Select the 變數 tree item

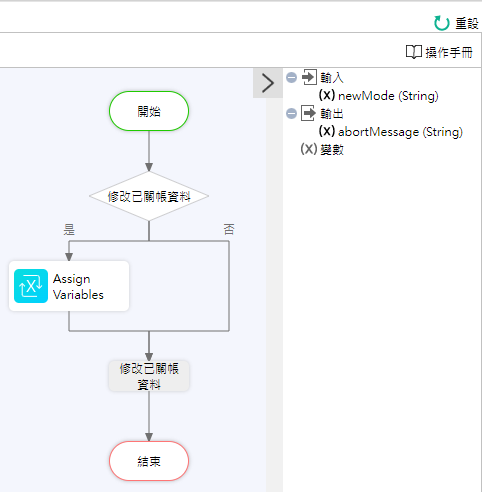point(332,150)
